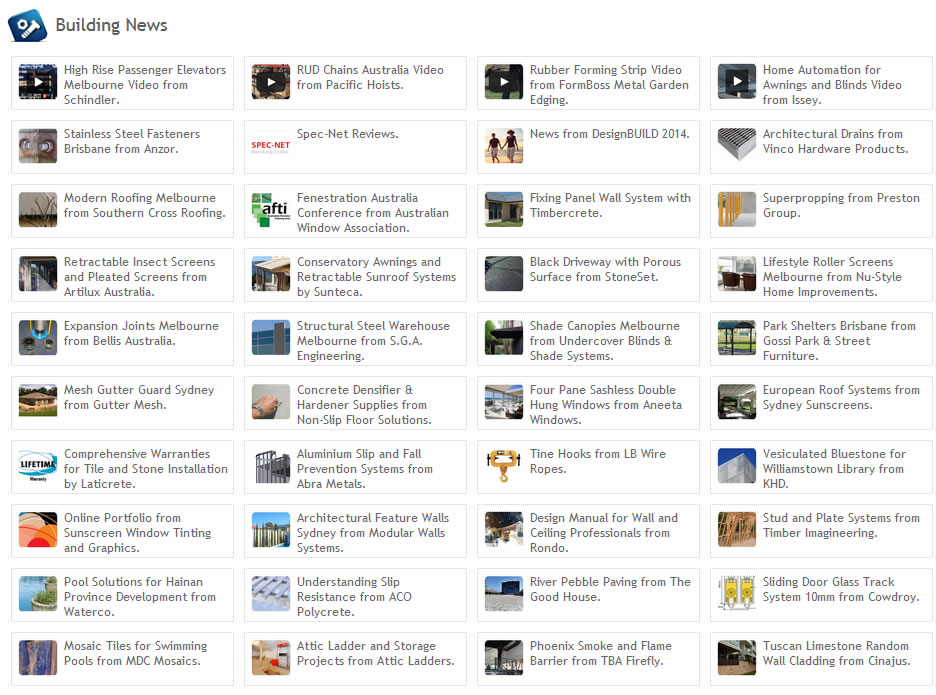Open the Retractable Insect Screens thumbnail
Image resolution: width=936 pixels, height=695 pixels.
coord(38,273)
